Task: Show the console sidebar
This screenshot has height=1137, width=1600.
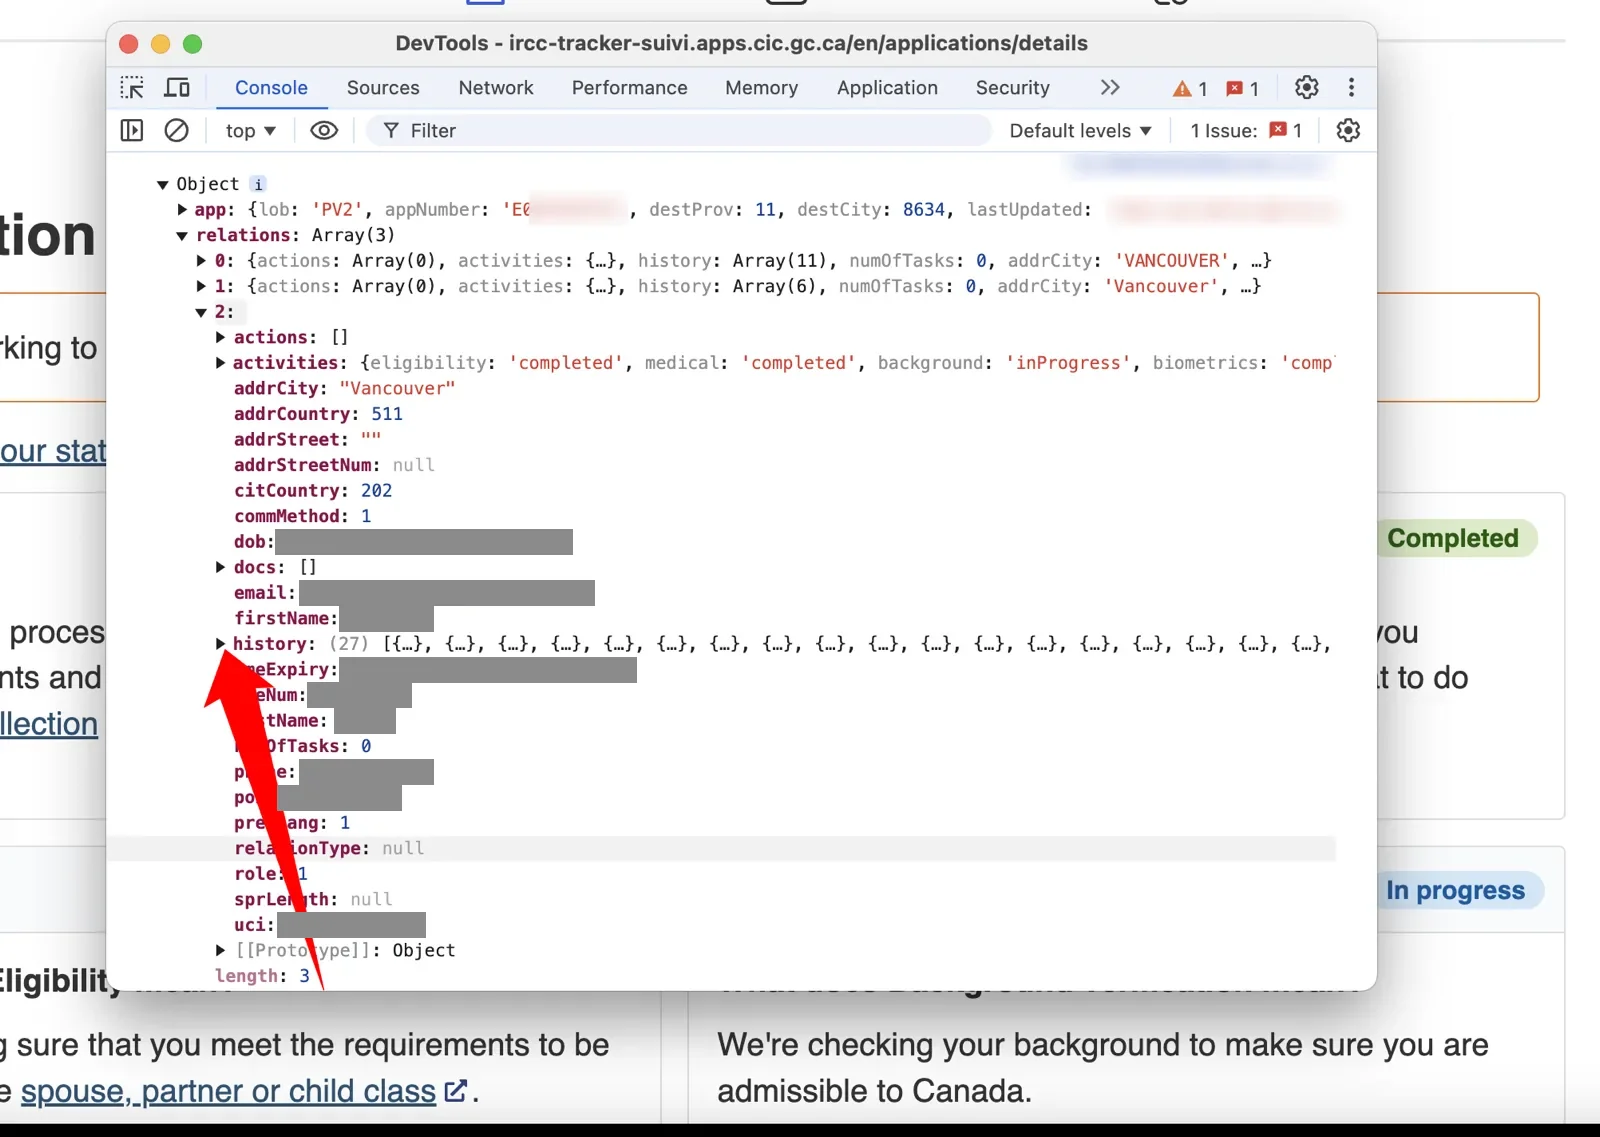Action: point(132,131)
